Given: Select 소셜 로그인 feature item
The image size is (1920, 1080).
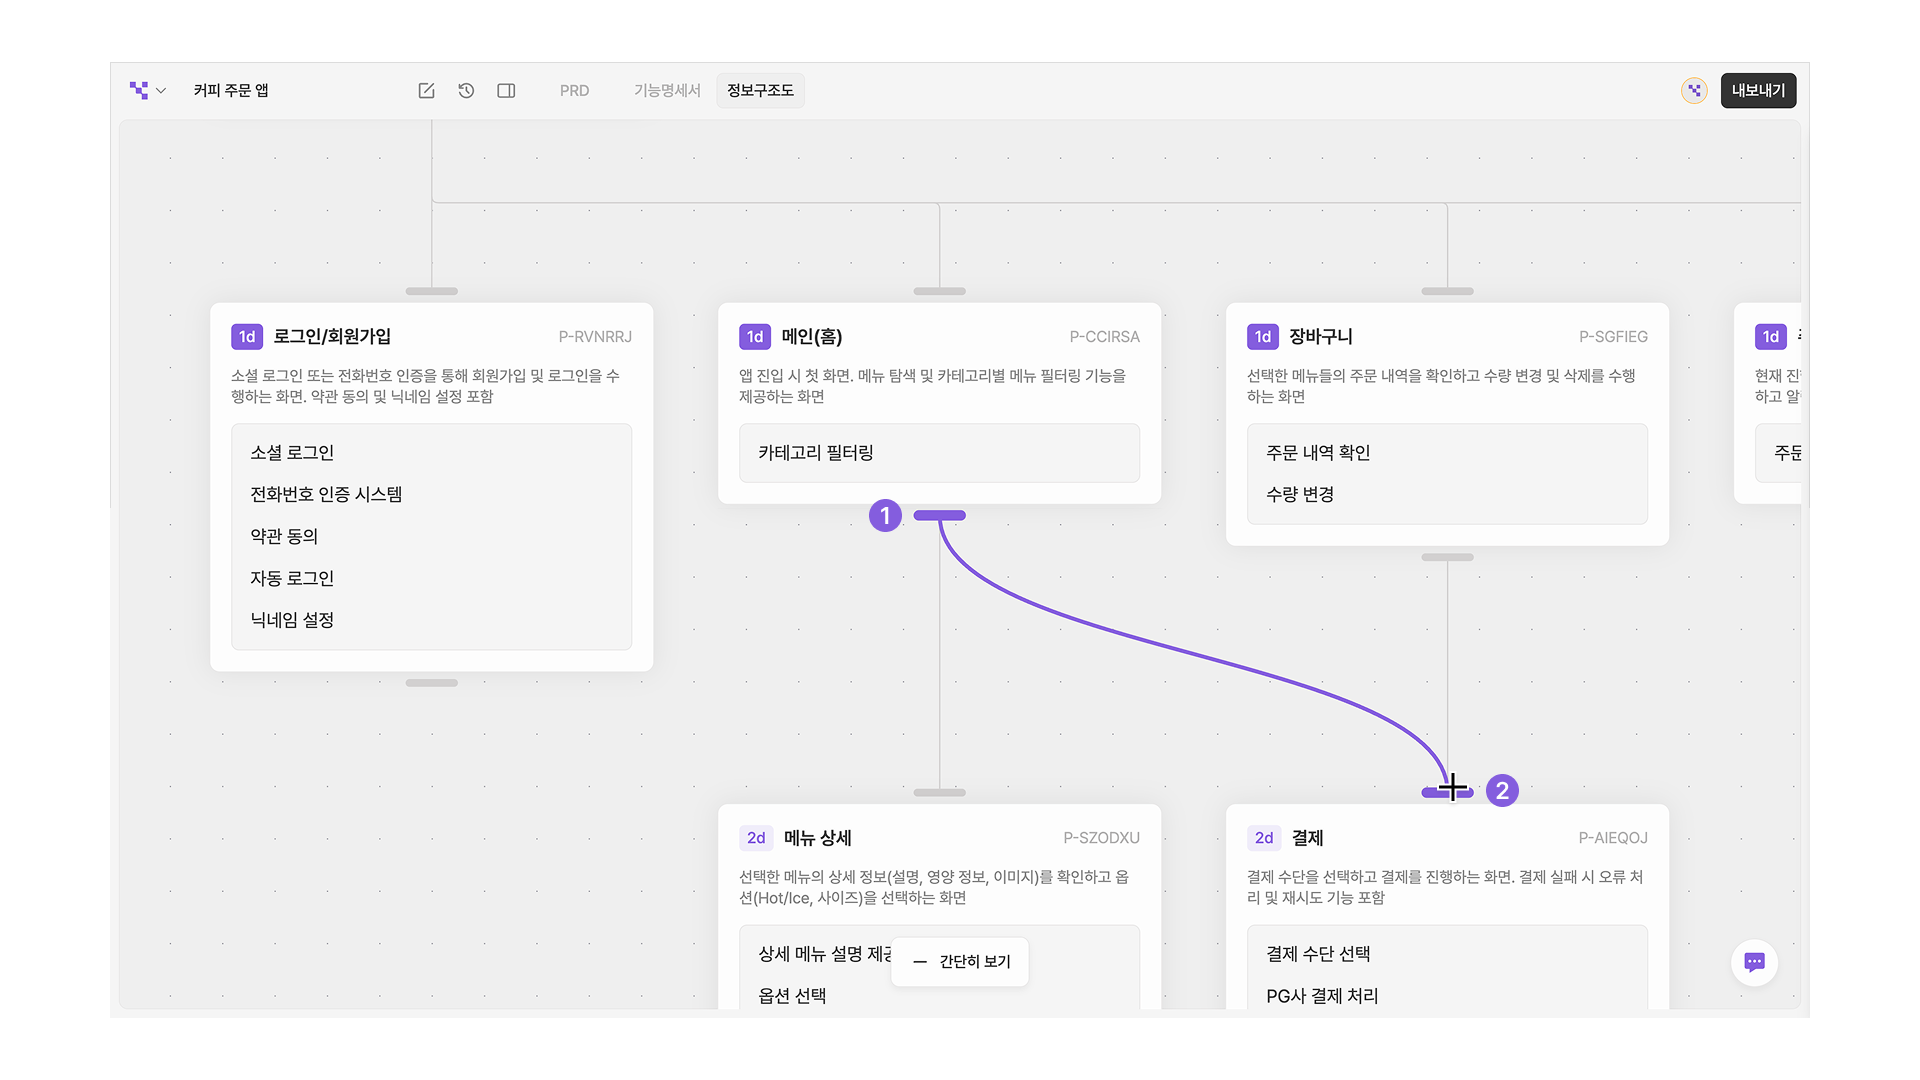Looking at the screenshot, I should (292, 453).
